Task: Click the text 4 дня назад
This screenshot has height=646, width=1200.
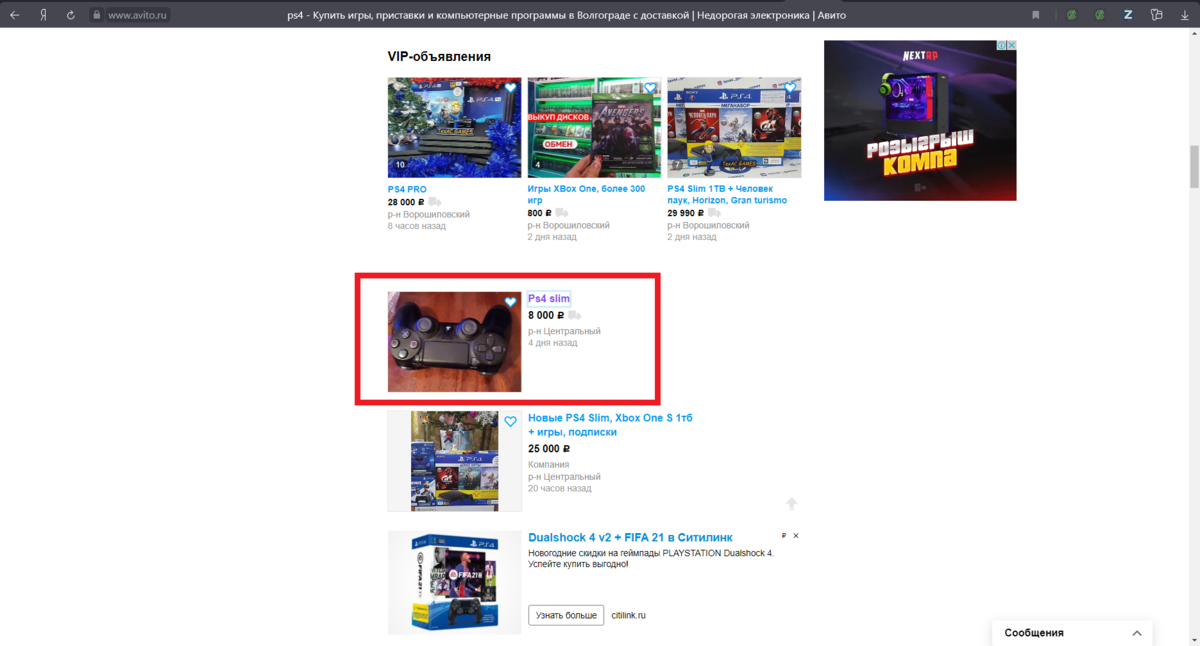Action: tap(553, 343)
